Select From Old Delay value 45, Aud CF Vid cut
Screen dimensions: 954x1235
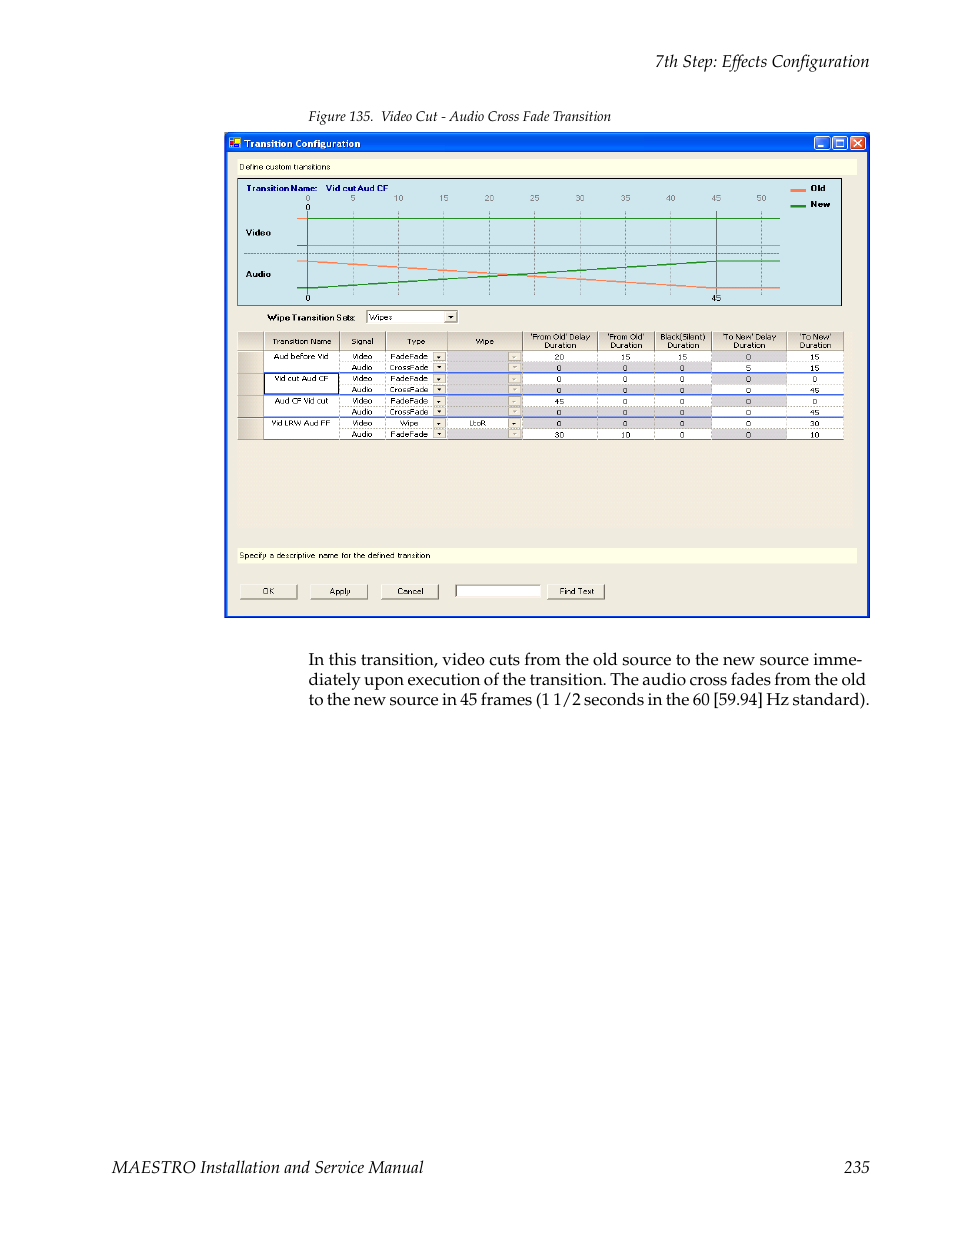[x=559, y=401]
